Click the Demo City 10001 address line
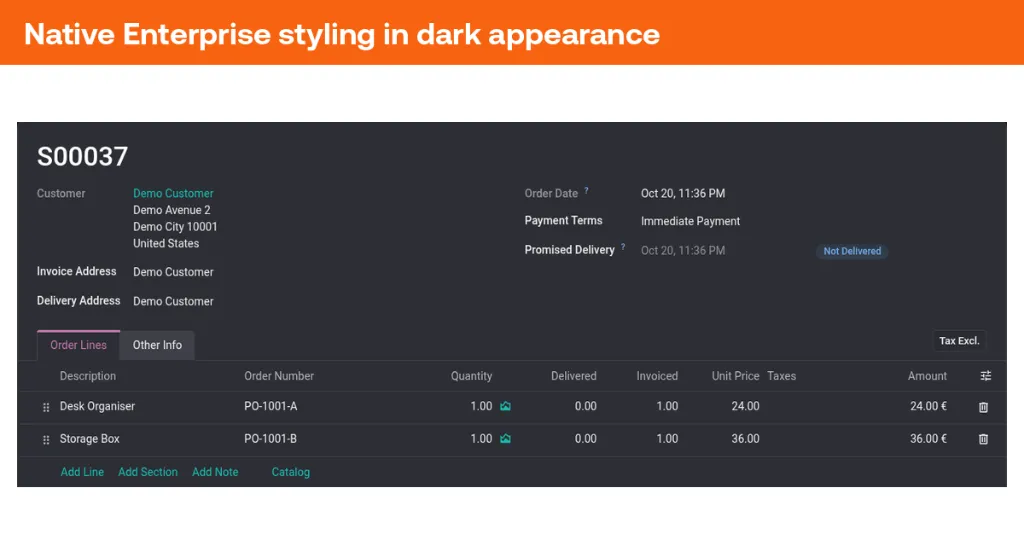1024x546 pixels. click(x=175, y=227)
